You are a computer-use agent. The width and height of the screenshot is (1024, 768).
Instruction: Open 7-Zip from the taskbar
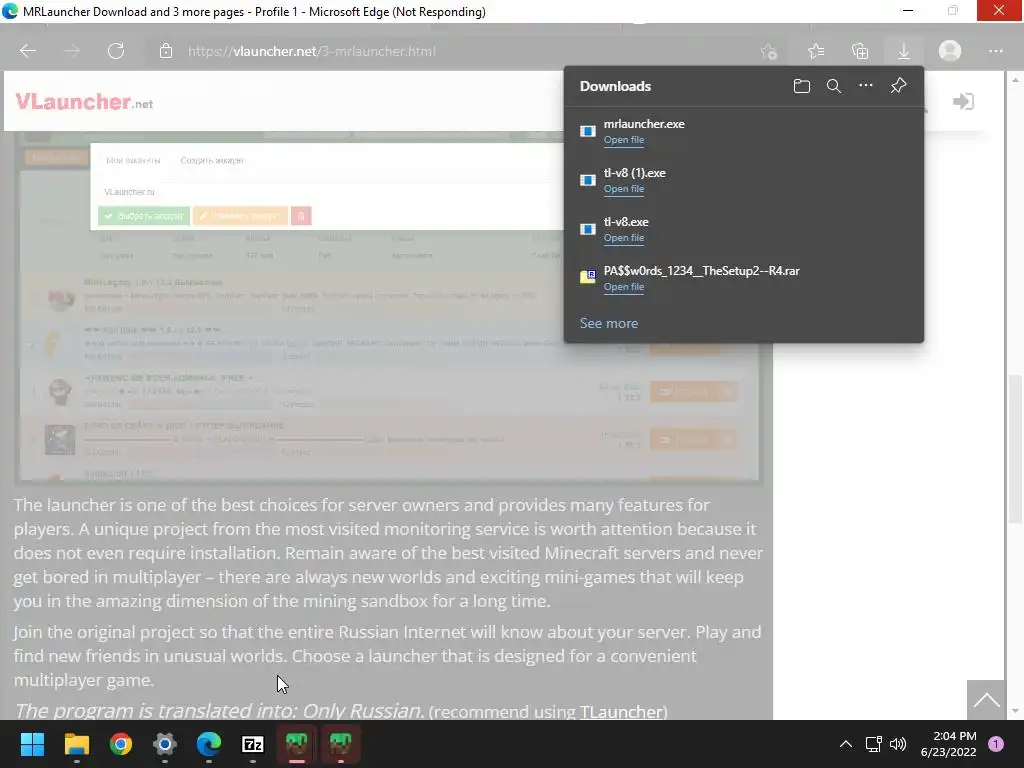pyautogui.click(x=253, y=744)
